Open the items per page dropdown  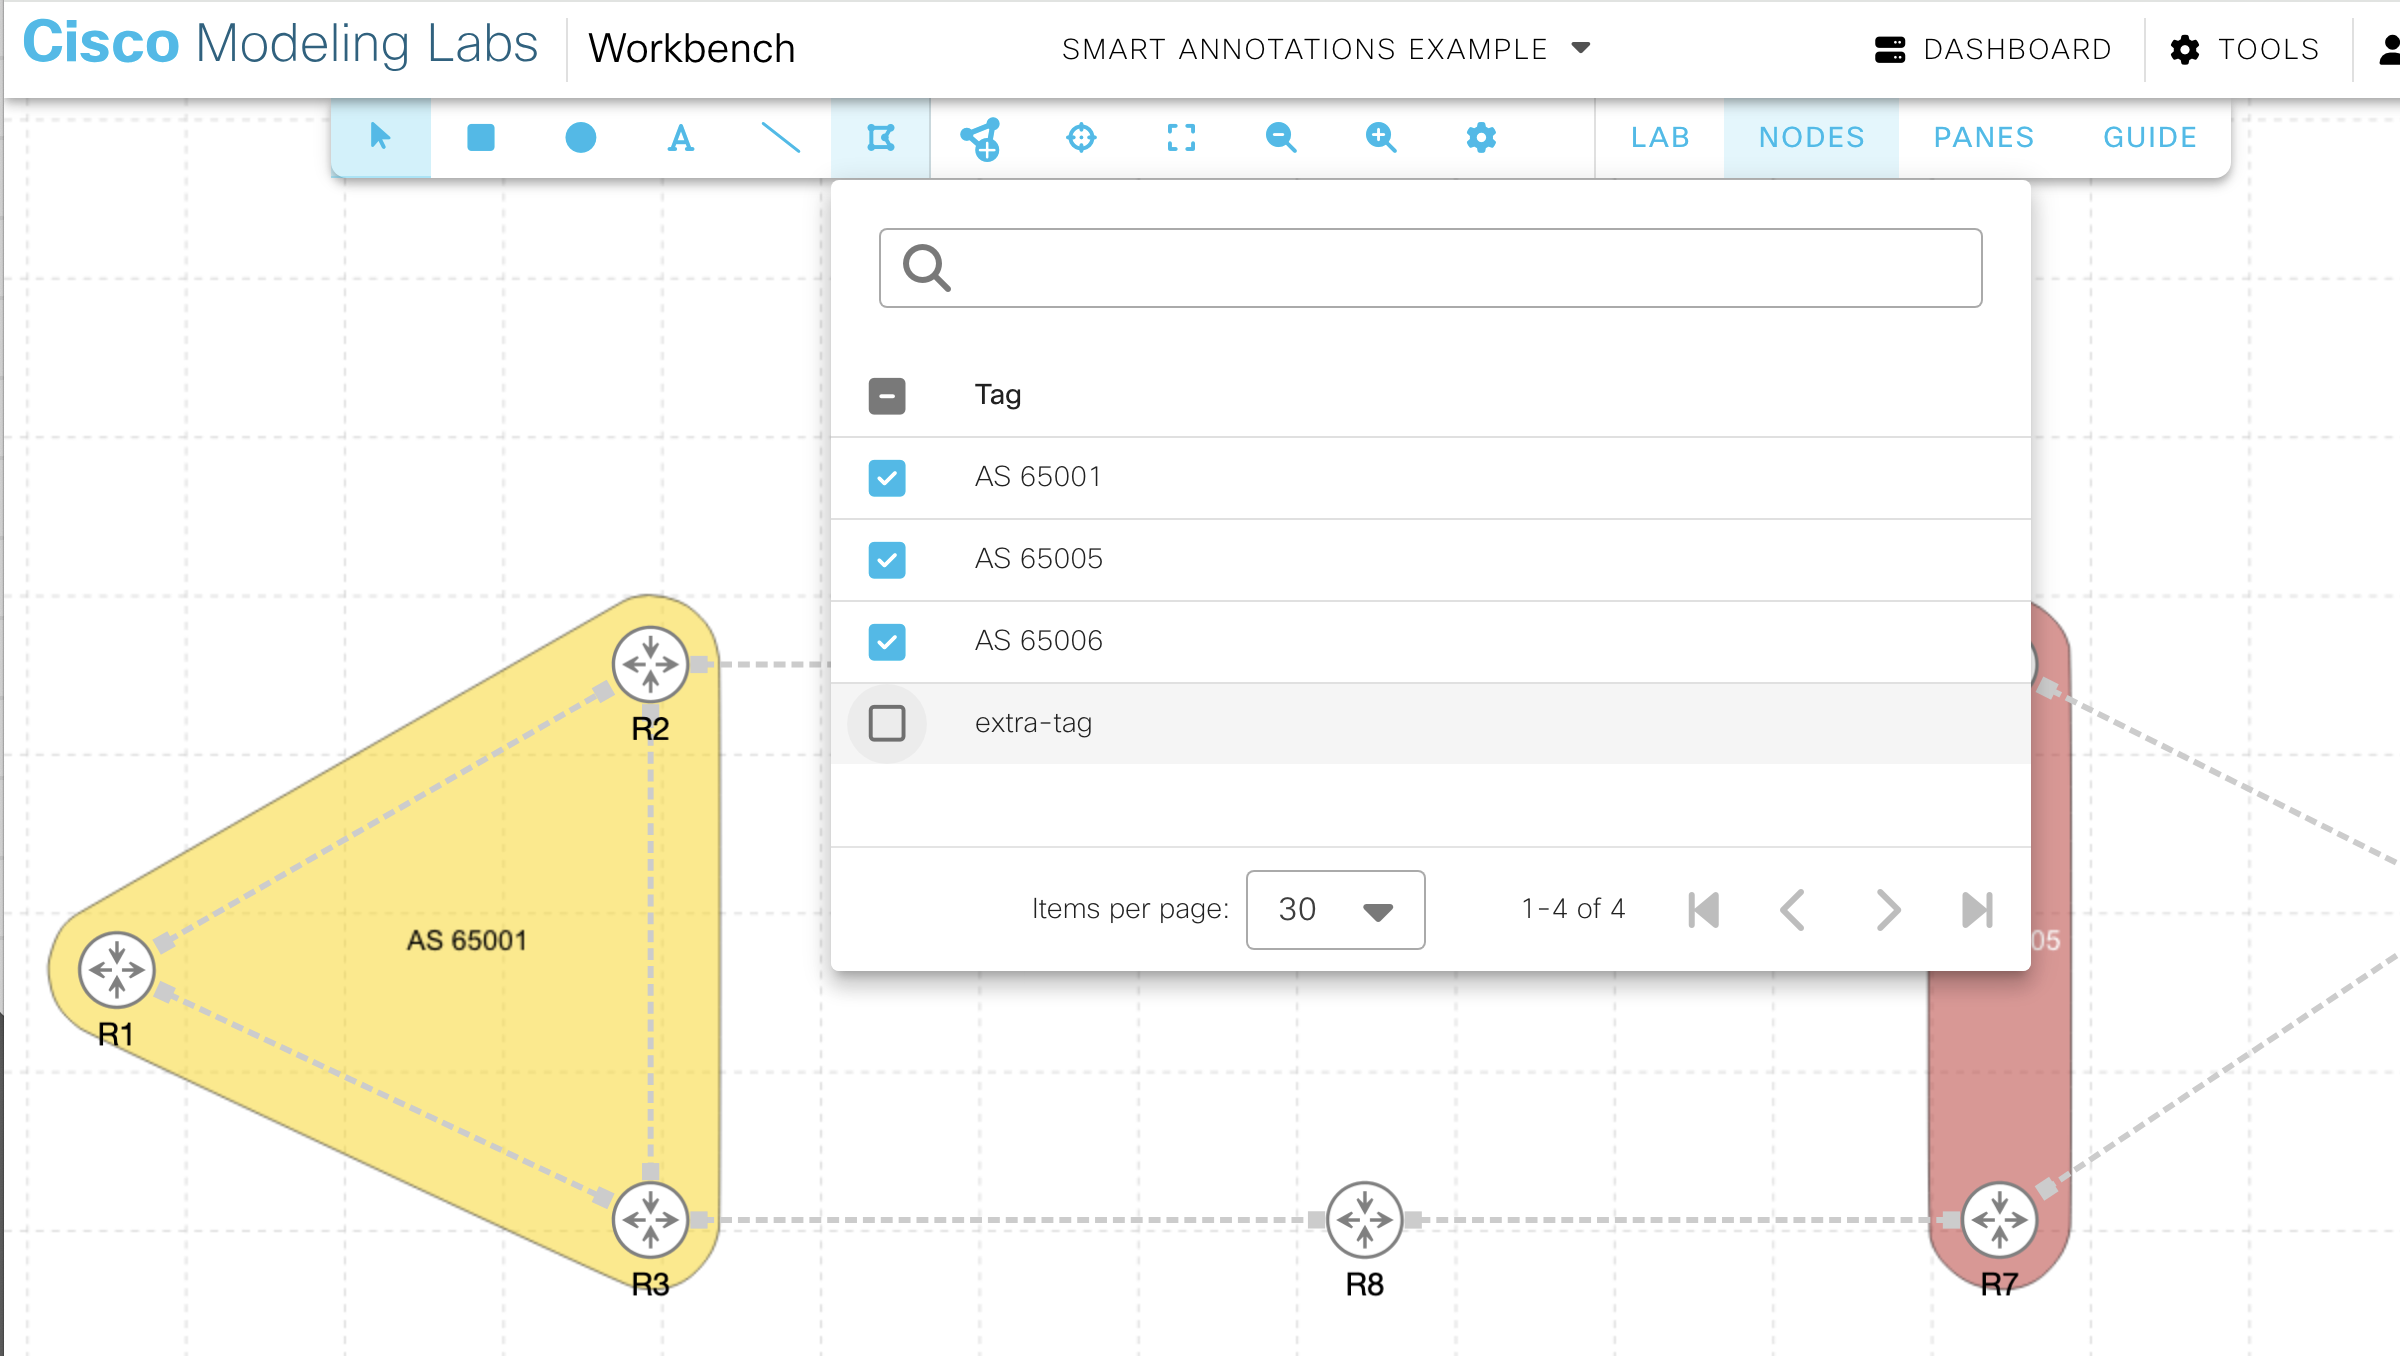tap(1334, 910)
